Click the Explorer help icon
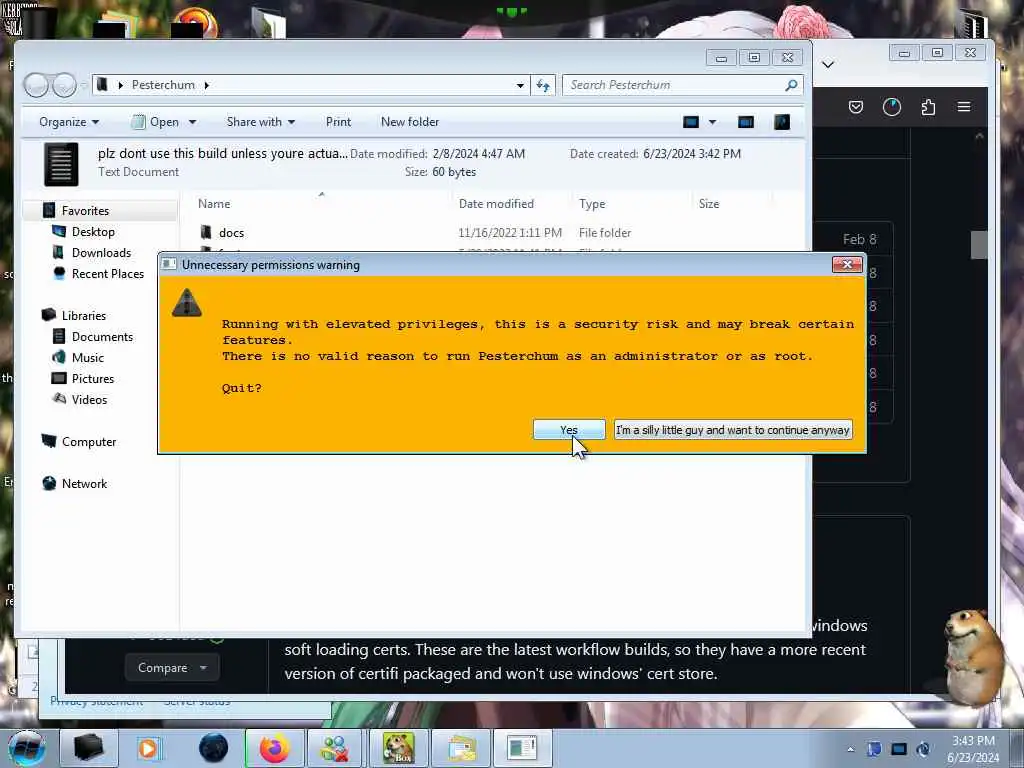 pos(782,122)
